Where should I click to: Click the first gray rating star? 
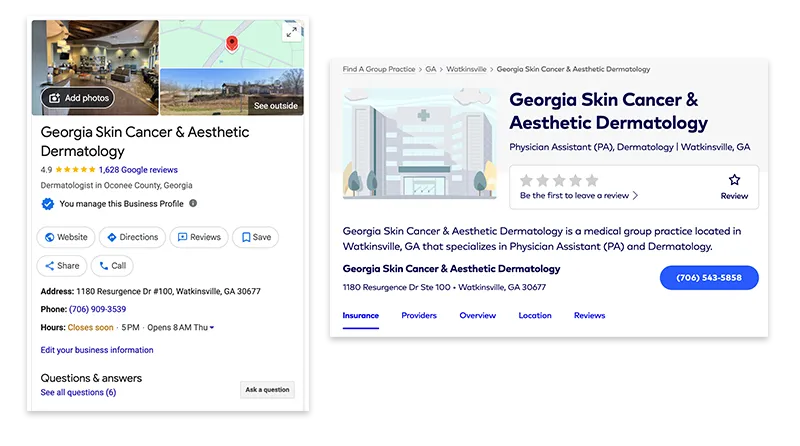point(527,180)
